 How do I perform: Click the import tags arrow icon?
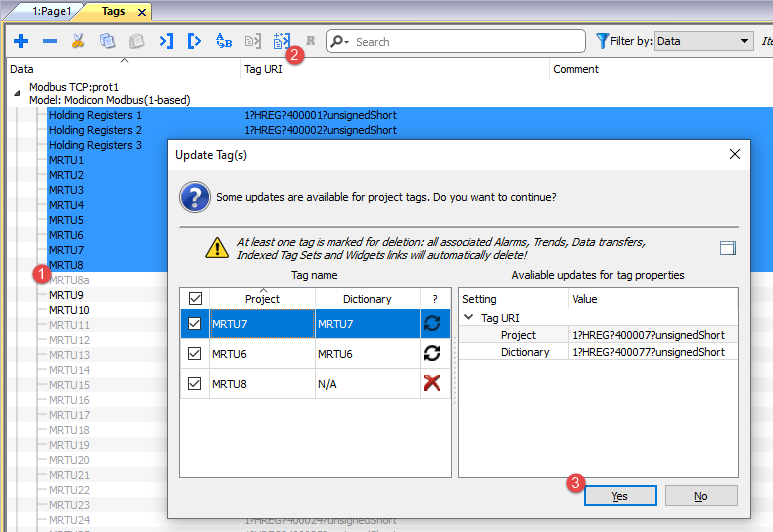(166, 41)
